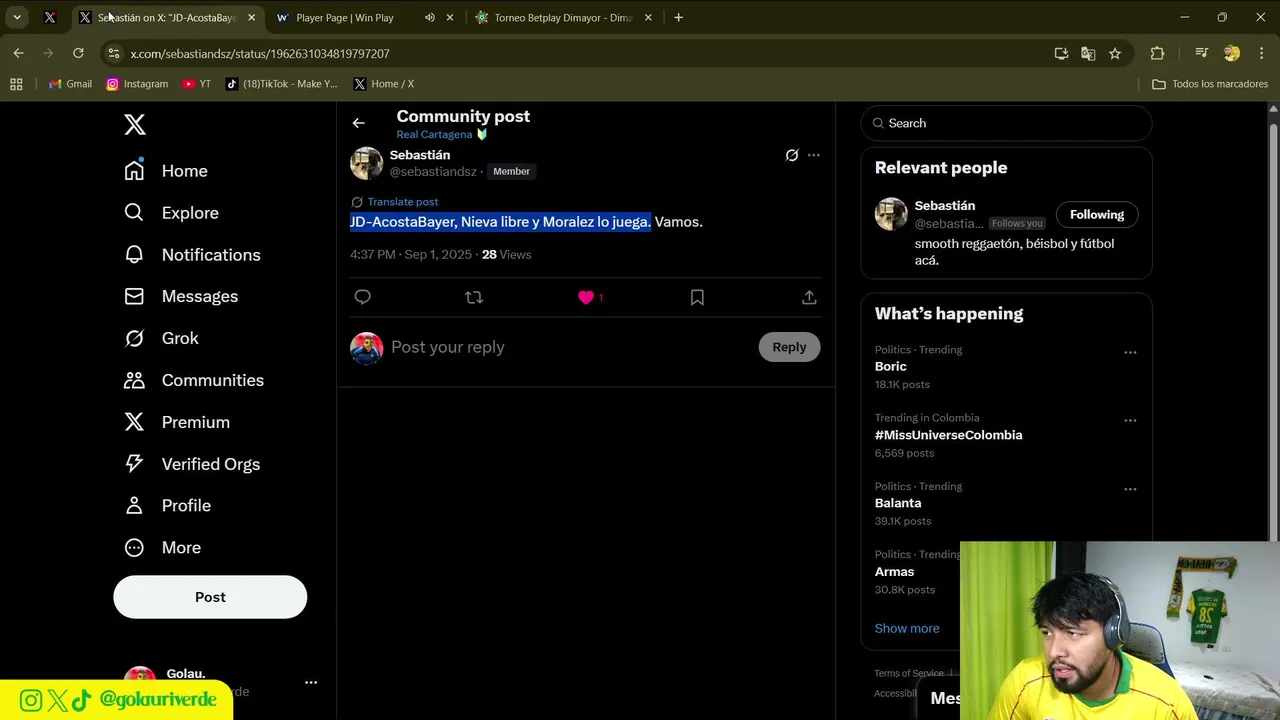
Task: Open the Chrome profile avatar
Action: click(x=1232, y=53)
